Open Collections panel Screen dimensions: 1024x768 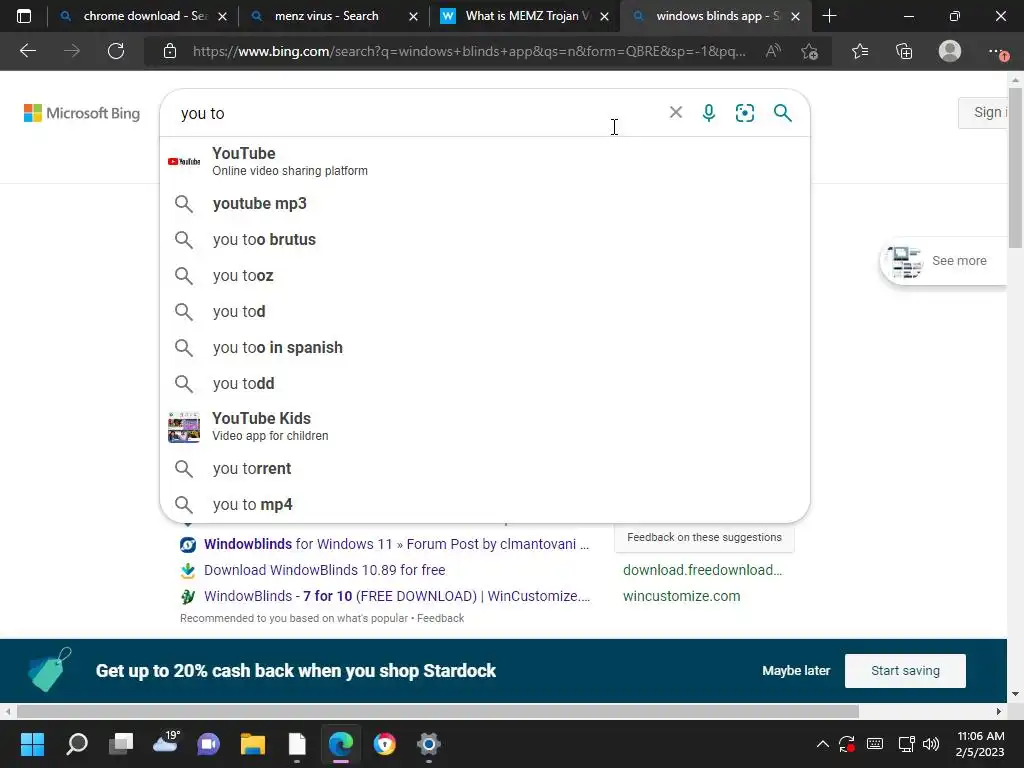pos(904,51)
